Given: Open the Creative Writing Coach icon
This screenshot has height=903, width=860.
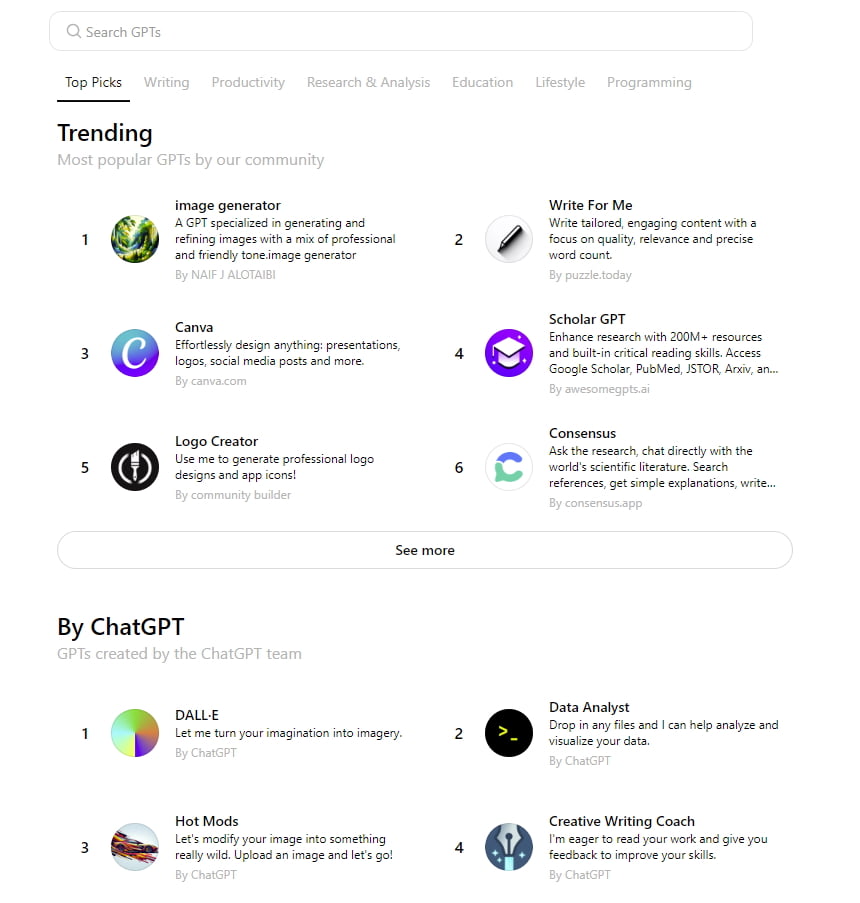Looking at the screenshot, I should point(509,847).
